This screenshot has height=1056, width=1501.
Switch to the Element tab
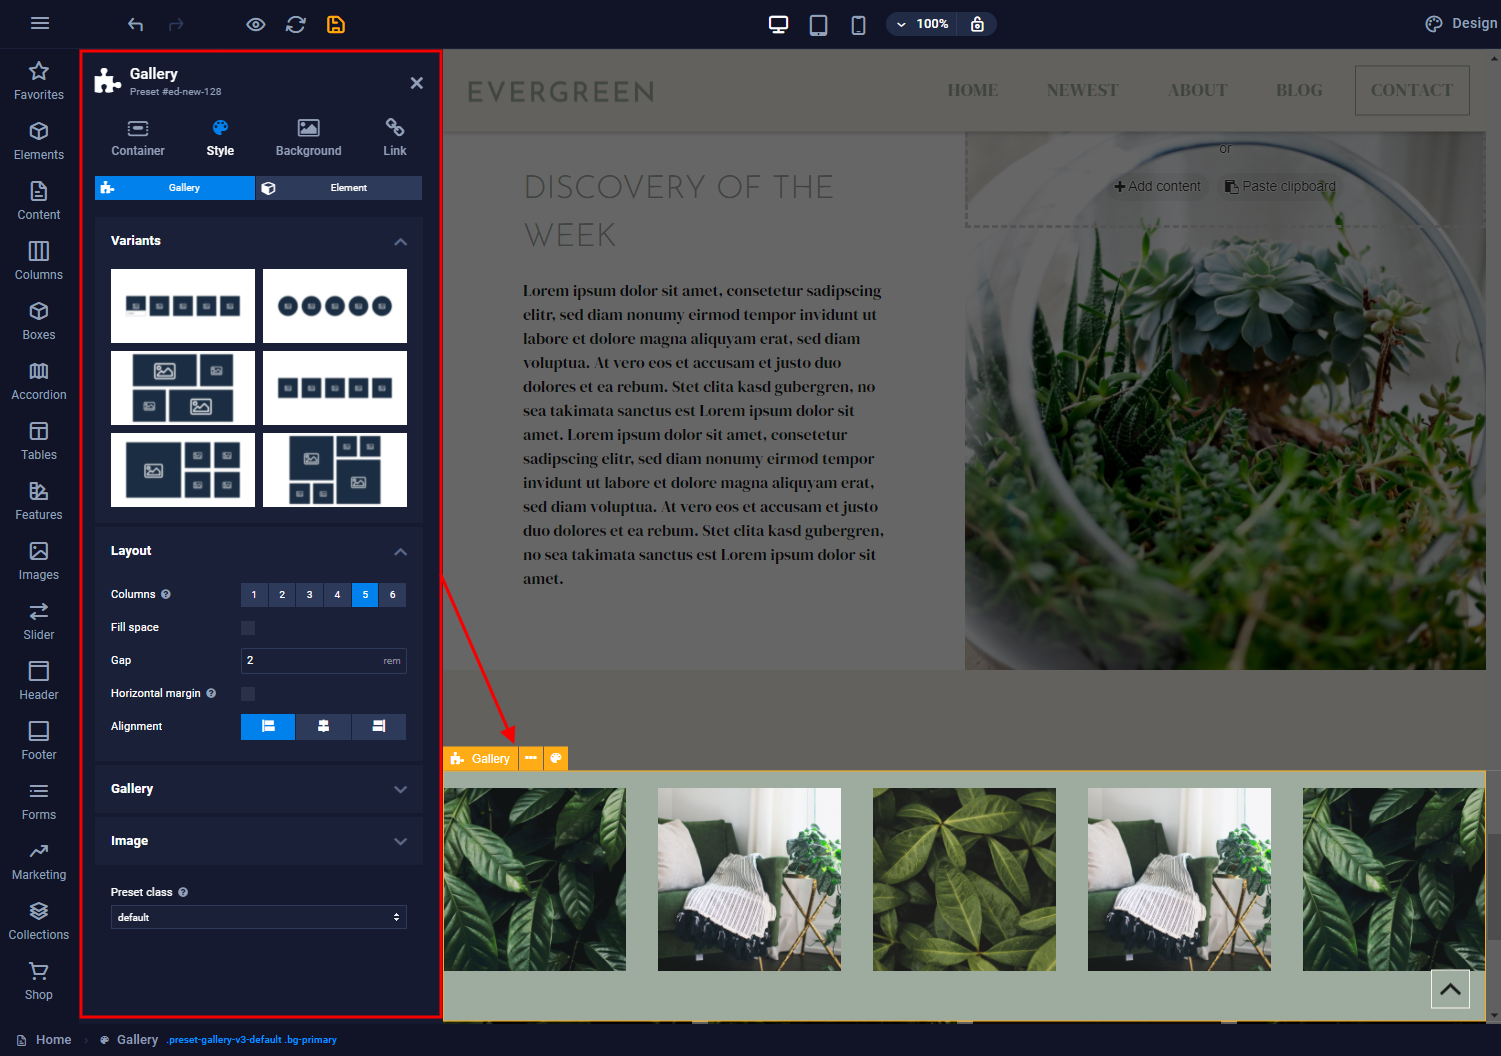pos(339,188)
